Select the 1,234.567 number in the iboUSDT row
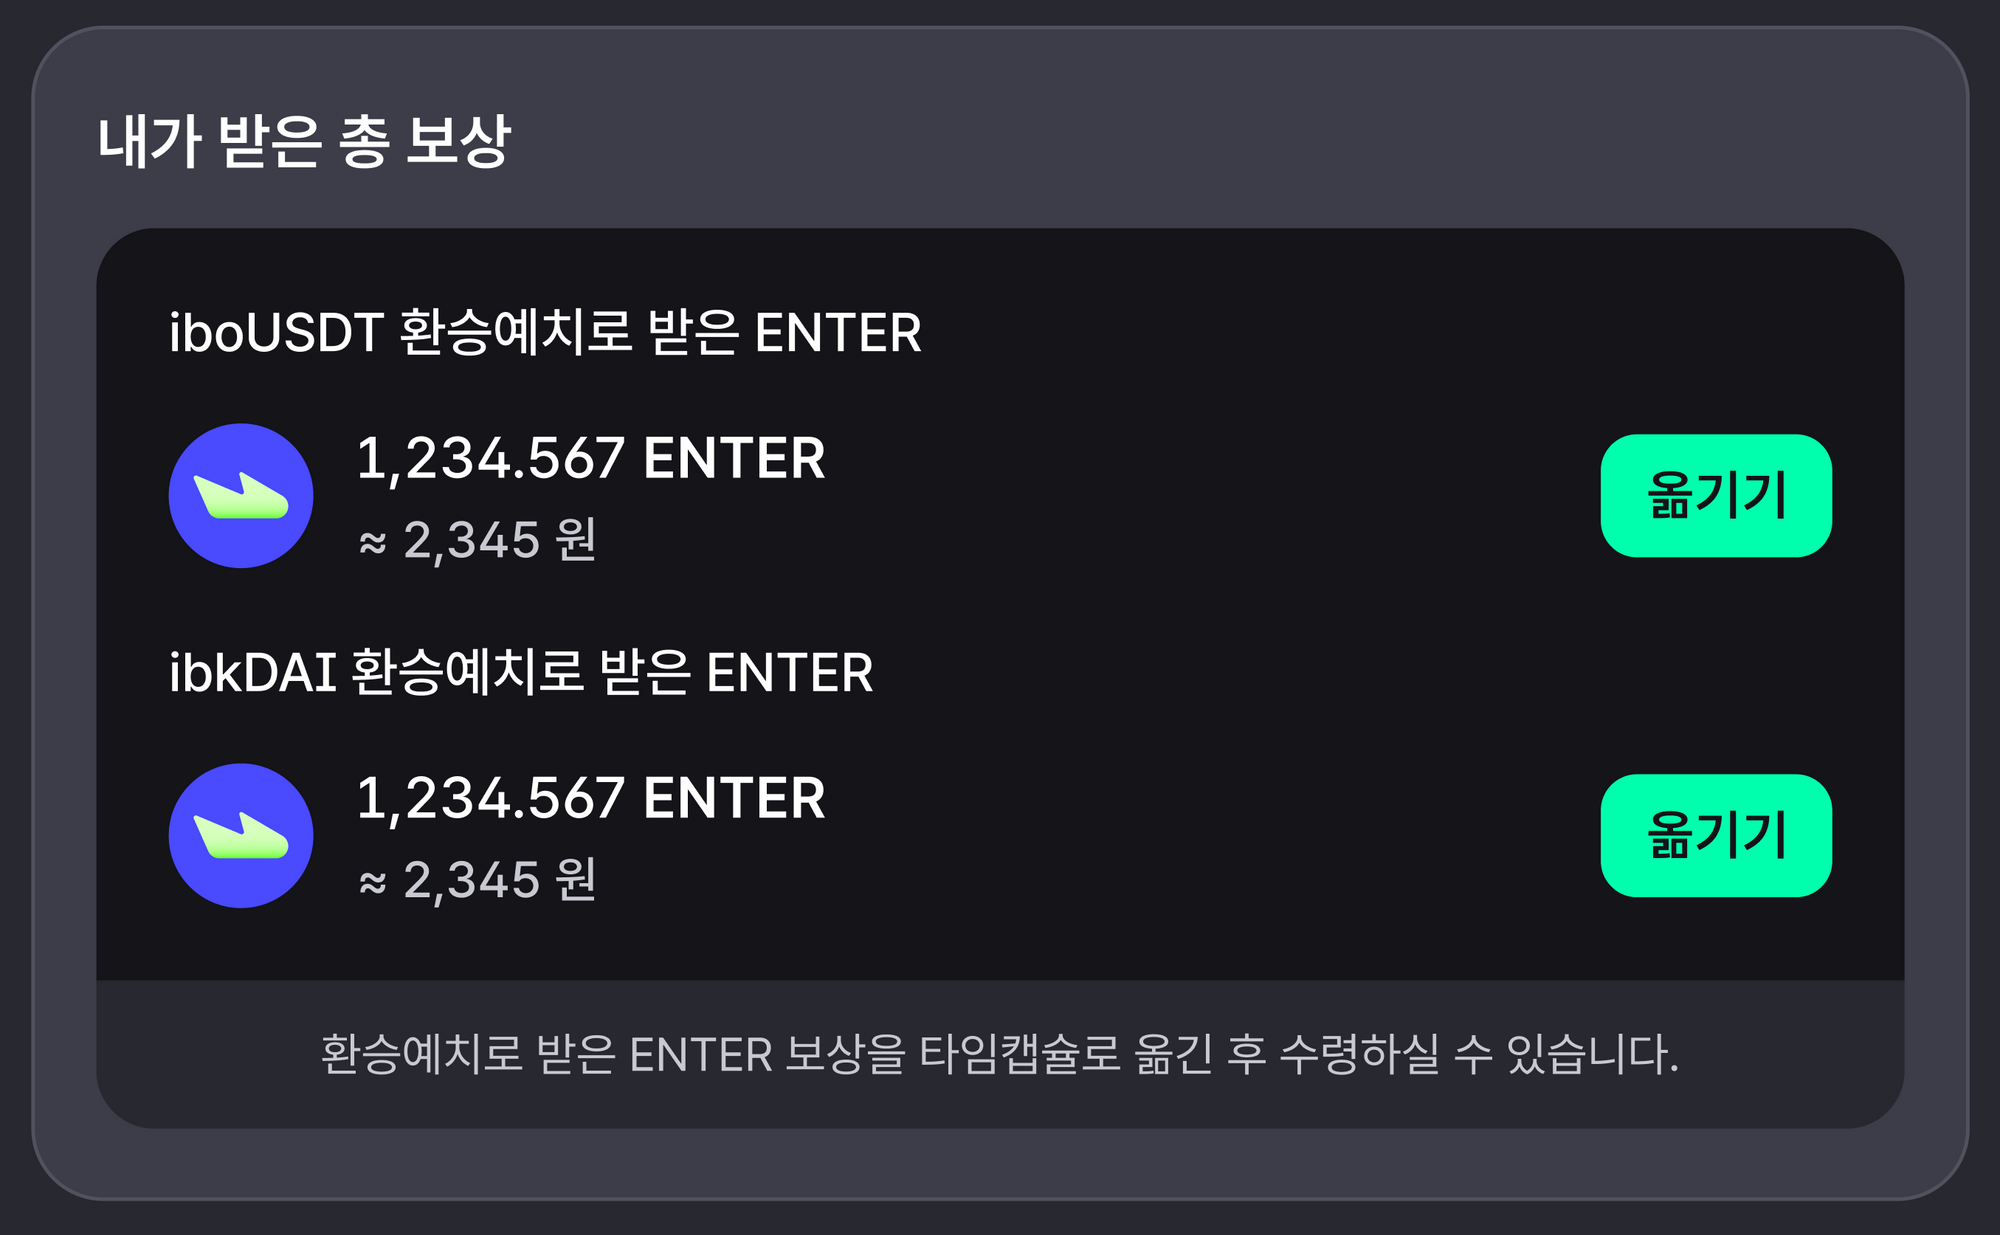This screenshot has width=2000, height=1235. pyautogui.click(x=491, y=459)
